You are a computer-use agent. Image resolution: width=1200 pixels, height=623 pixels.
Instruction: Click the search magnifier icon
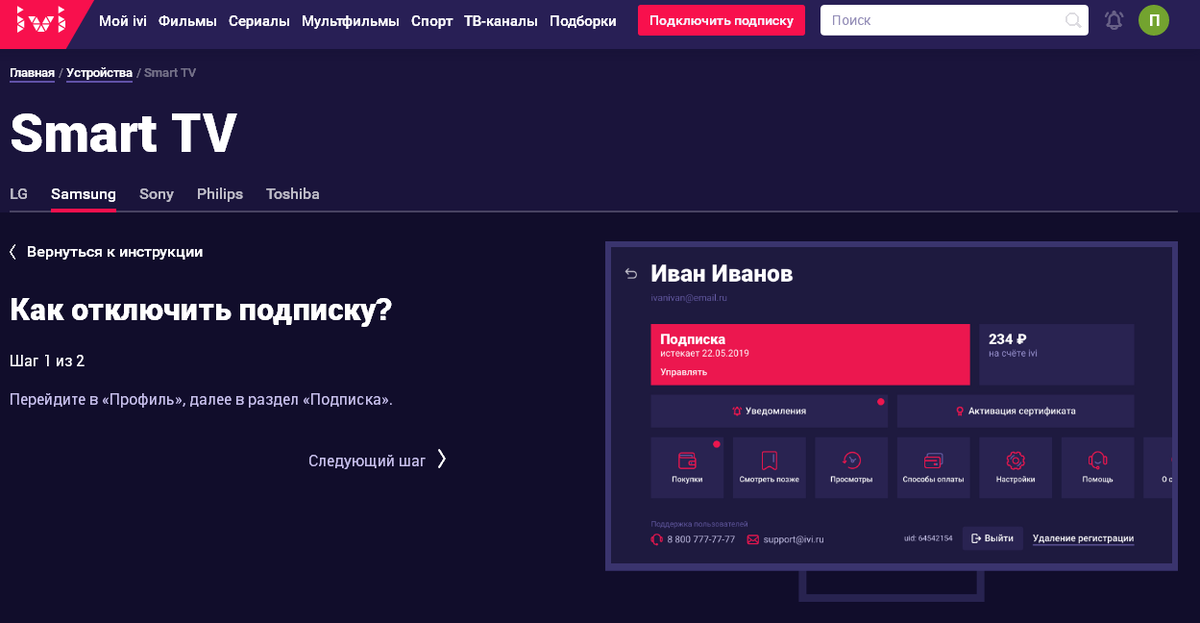(x=1073, y=20)
